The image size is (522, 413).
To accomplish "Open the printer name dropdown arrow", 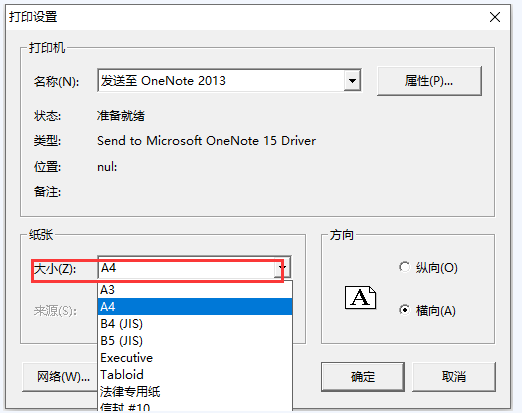I will 352,81.
